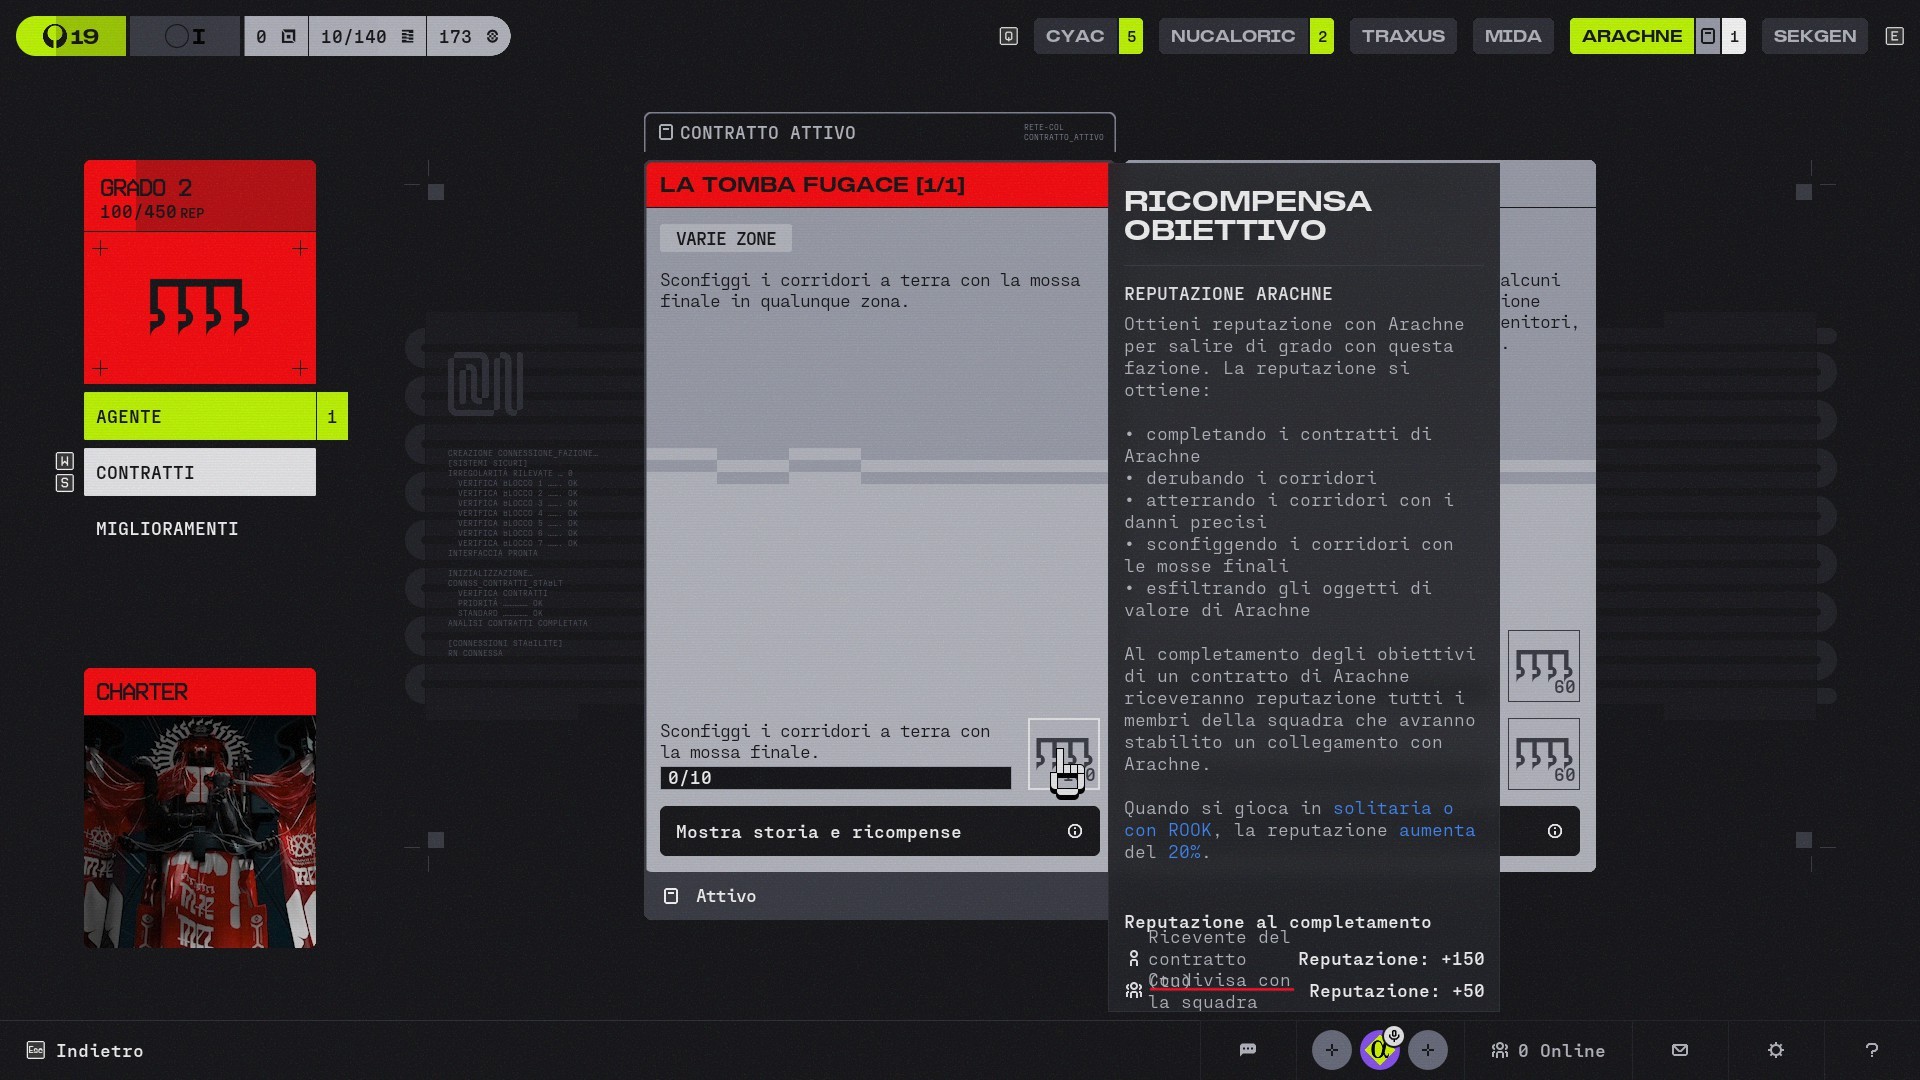Click the 0/10 contract progress bar

(x=835, y=778)
